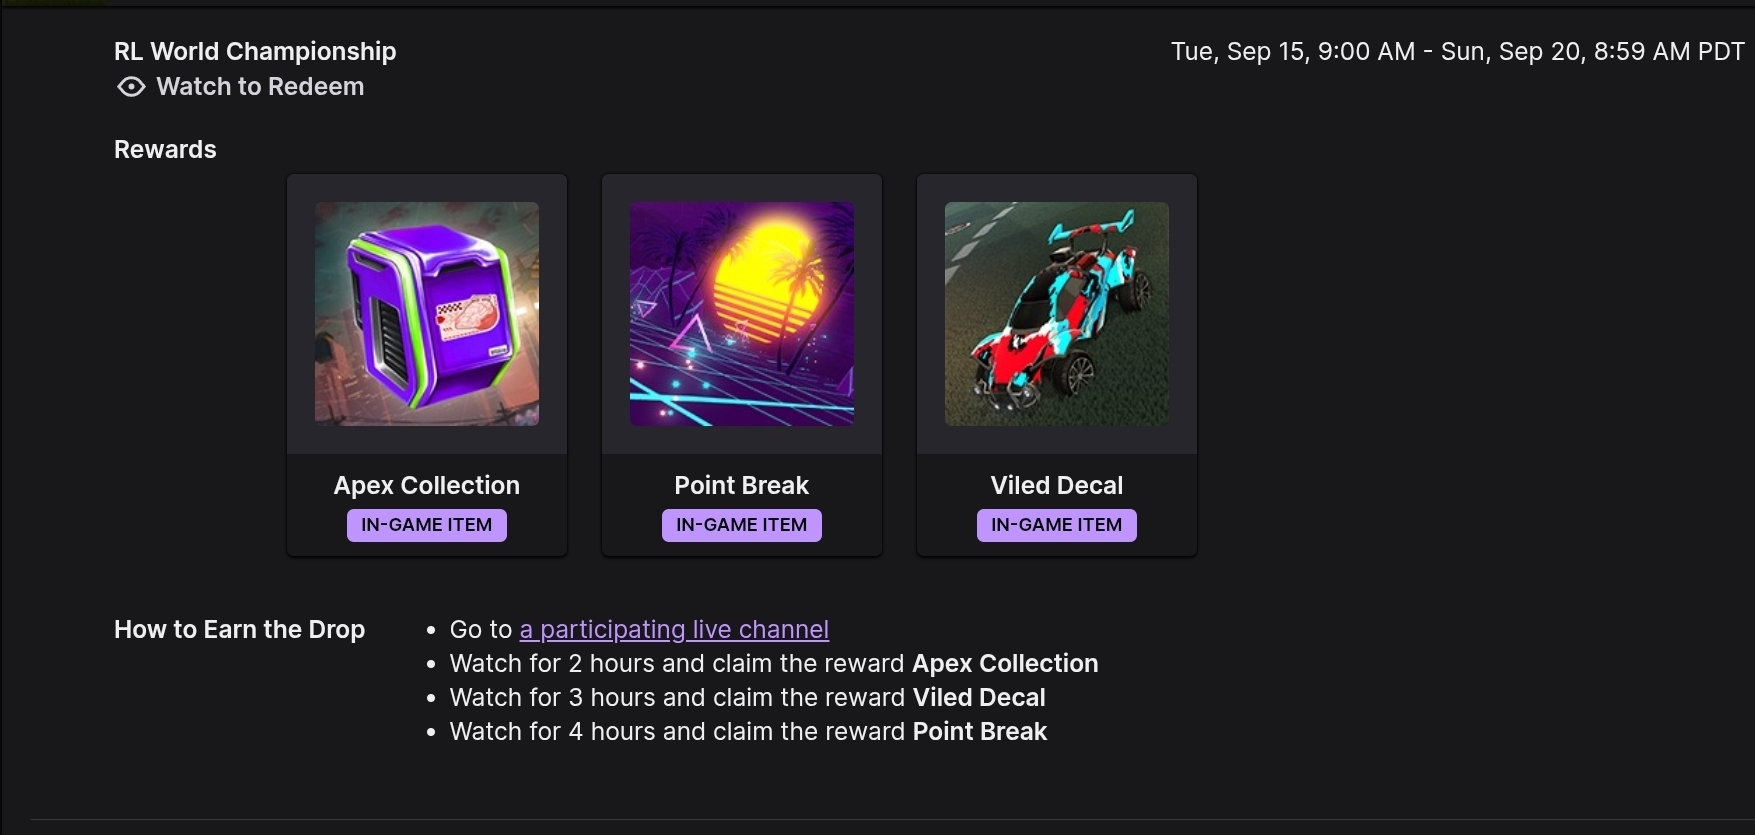The height and width of the screenshot is (835, 1755).
Task: Click the Apex Collection reward card footer
Action: pyautogui.click(x=427, y=505)
